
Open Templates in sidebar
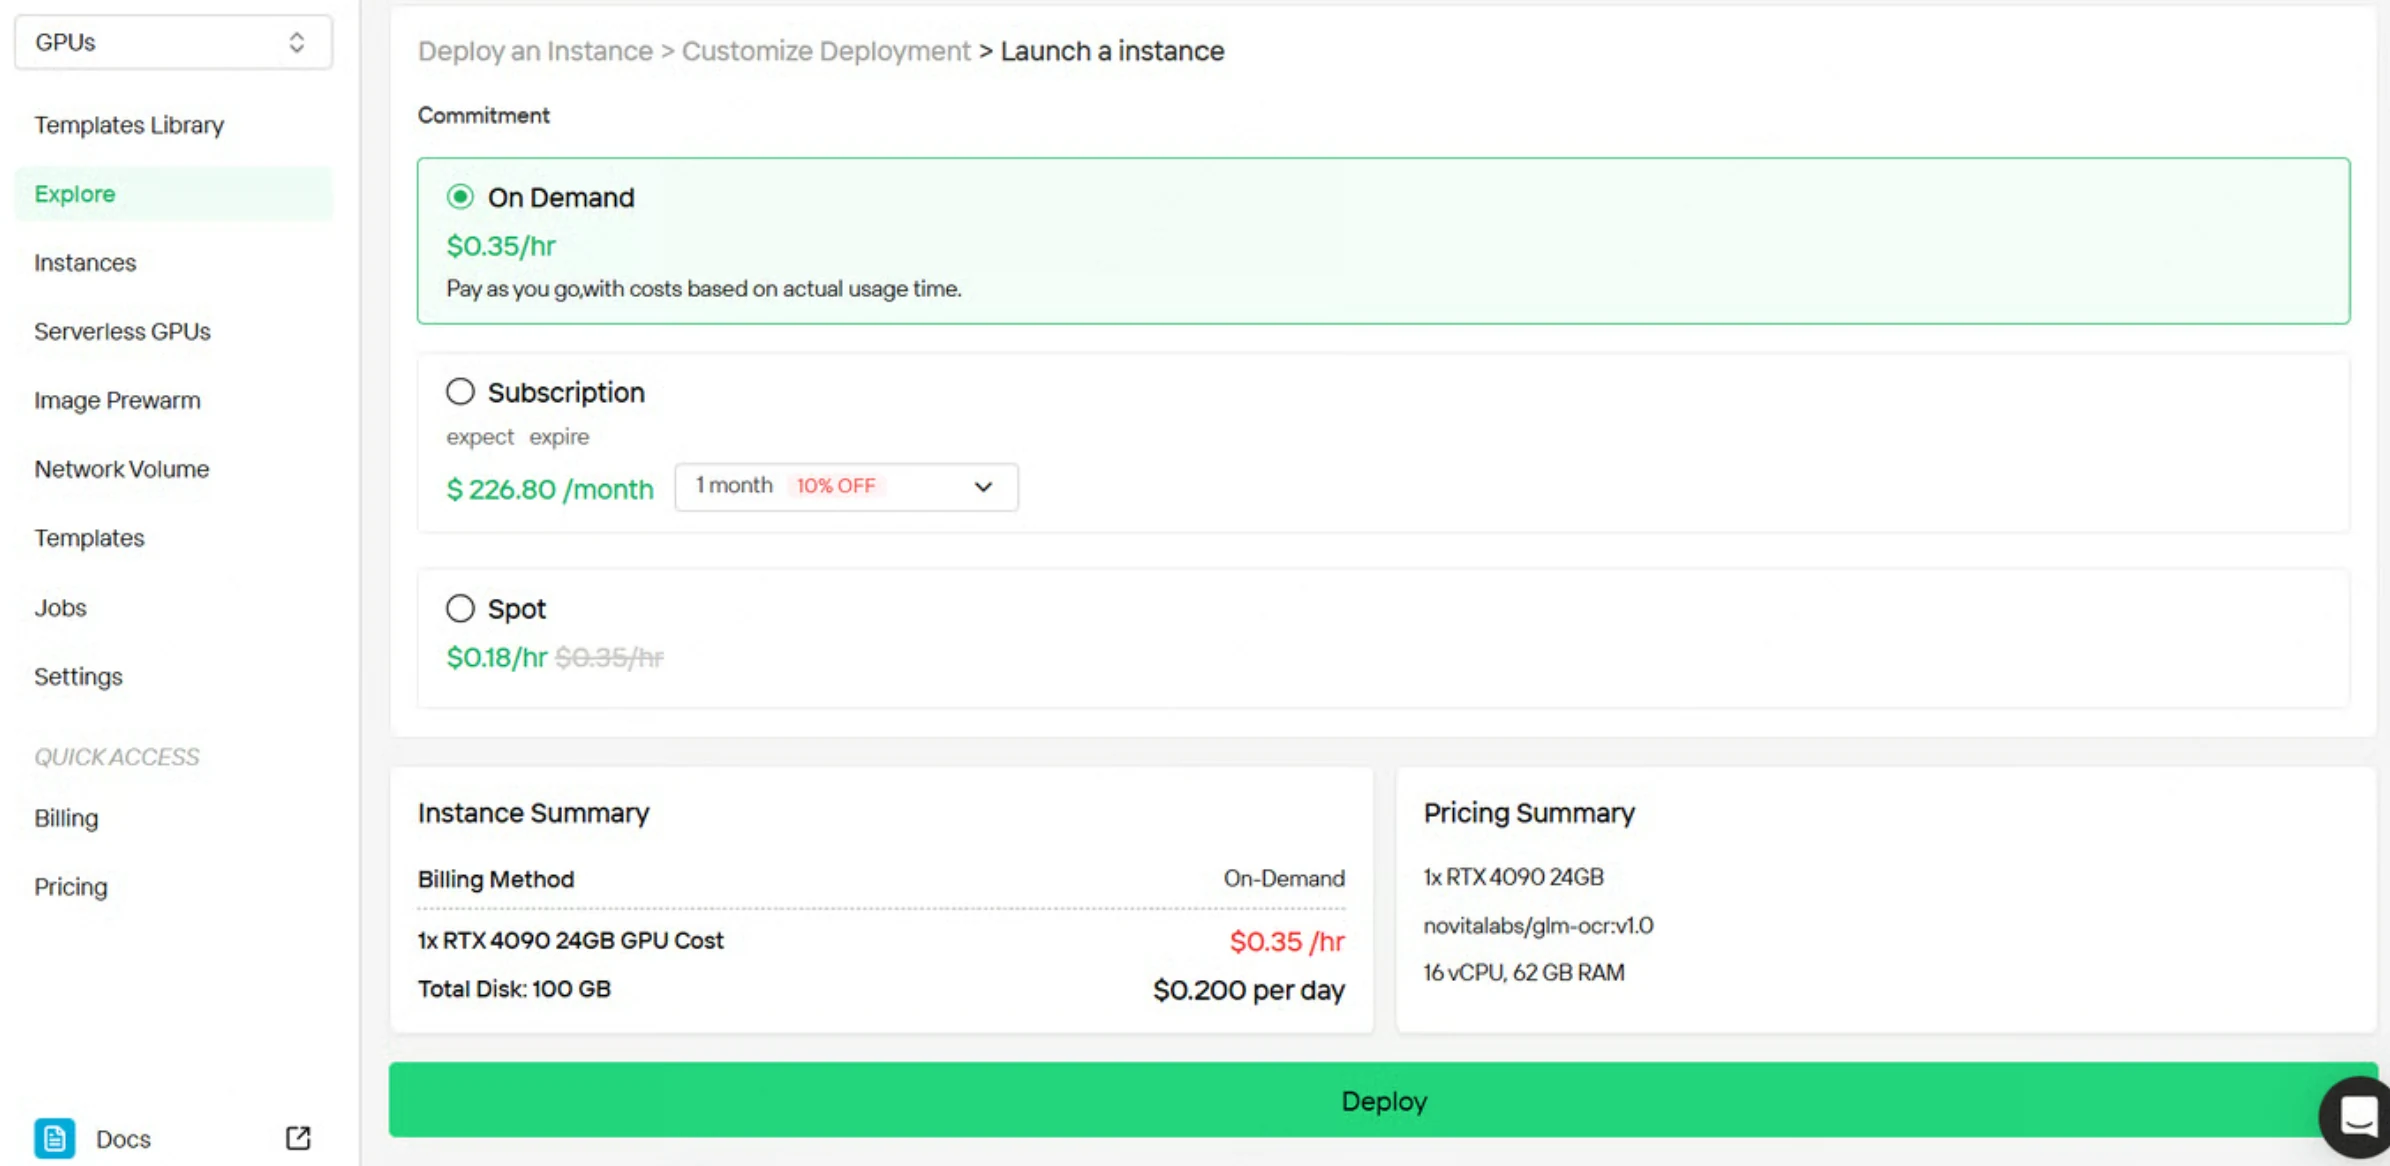point(89,539)
